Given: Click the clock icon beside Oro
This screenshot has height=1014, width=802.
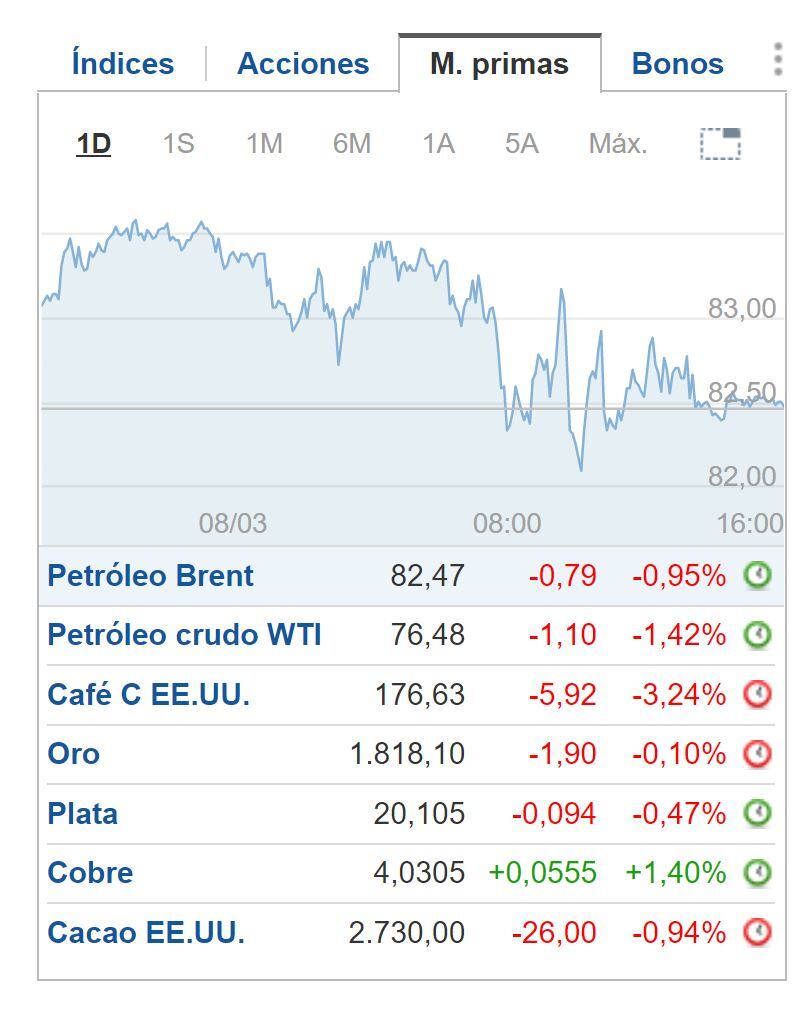Looking at the screenshot, I should coord(758,753).
